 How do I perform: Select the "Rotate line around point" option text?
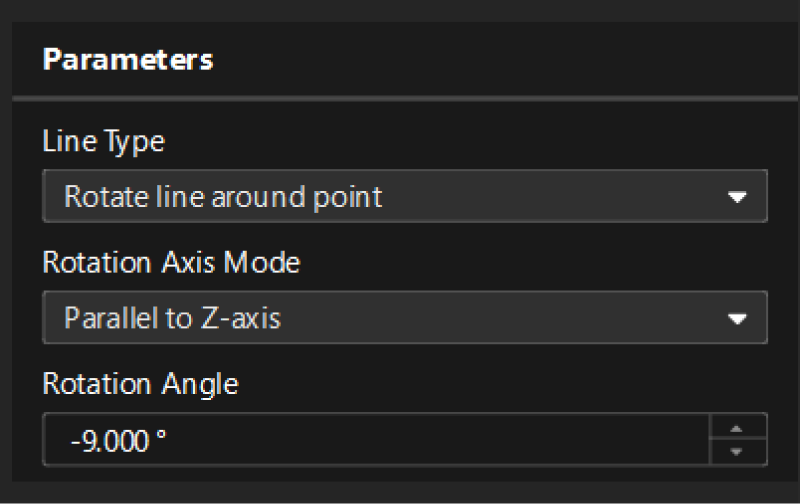click(x=223, y=196)
